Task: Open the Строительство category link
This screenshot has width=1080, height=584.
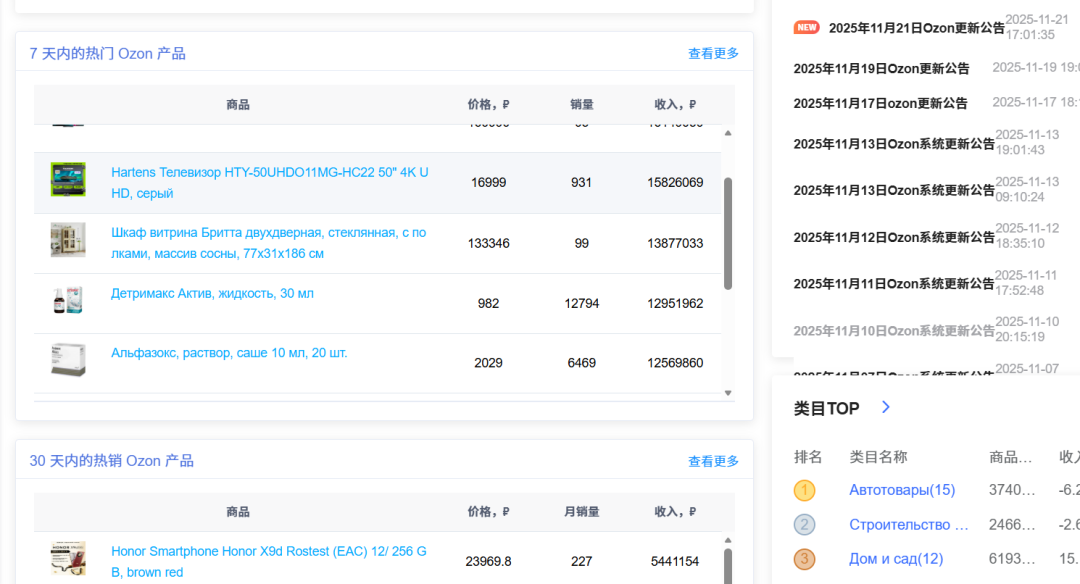Action: (x=909, y=525)
